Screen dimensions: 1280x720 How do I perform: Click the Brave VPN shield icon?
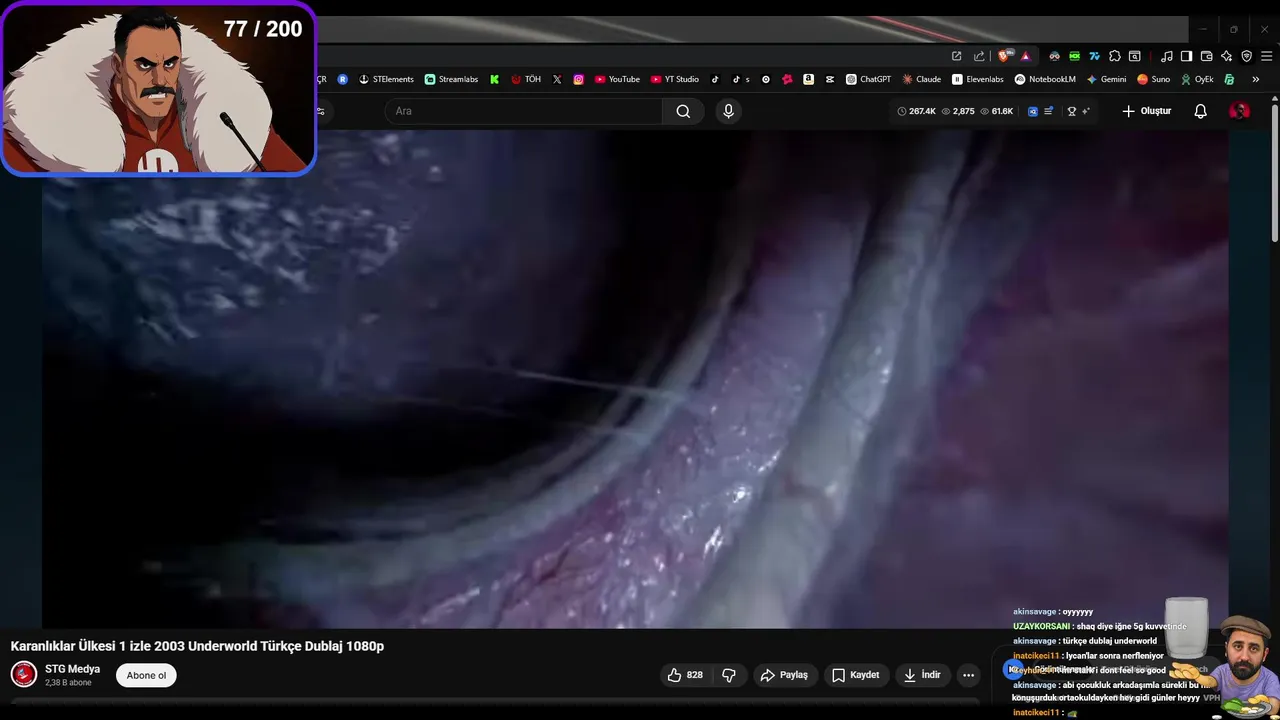[x=1247, y=56]
